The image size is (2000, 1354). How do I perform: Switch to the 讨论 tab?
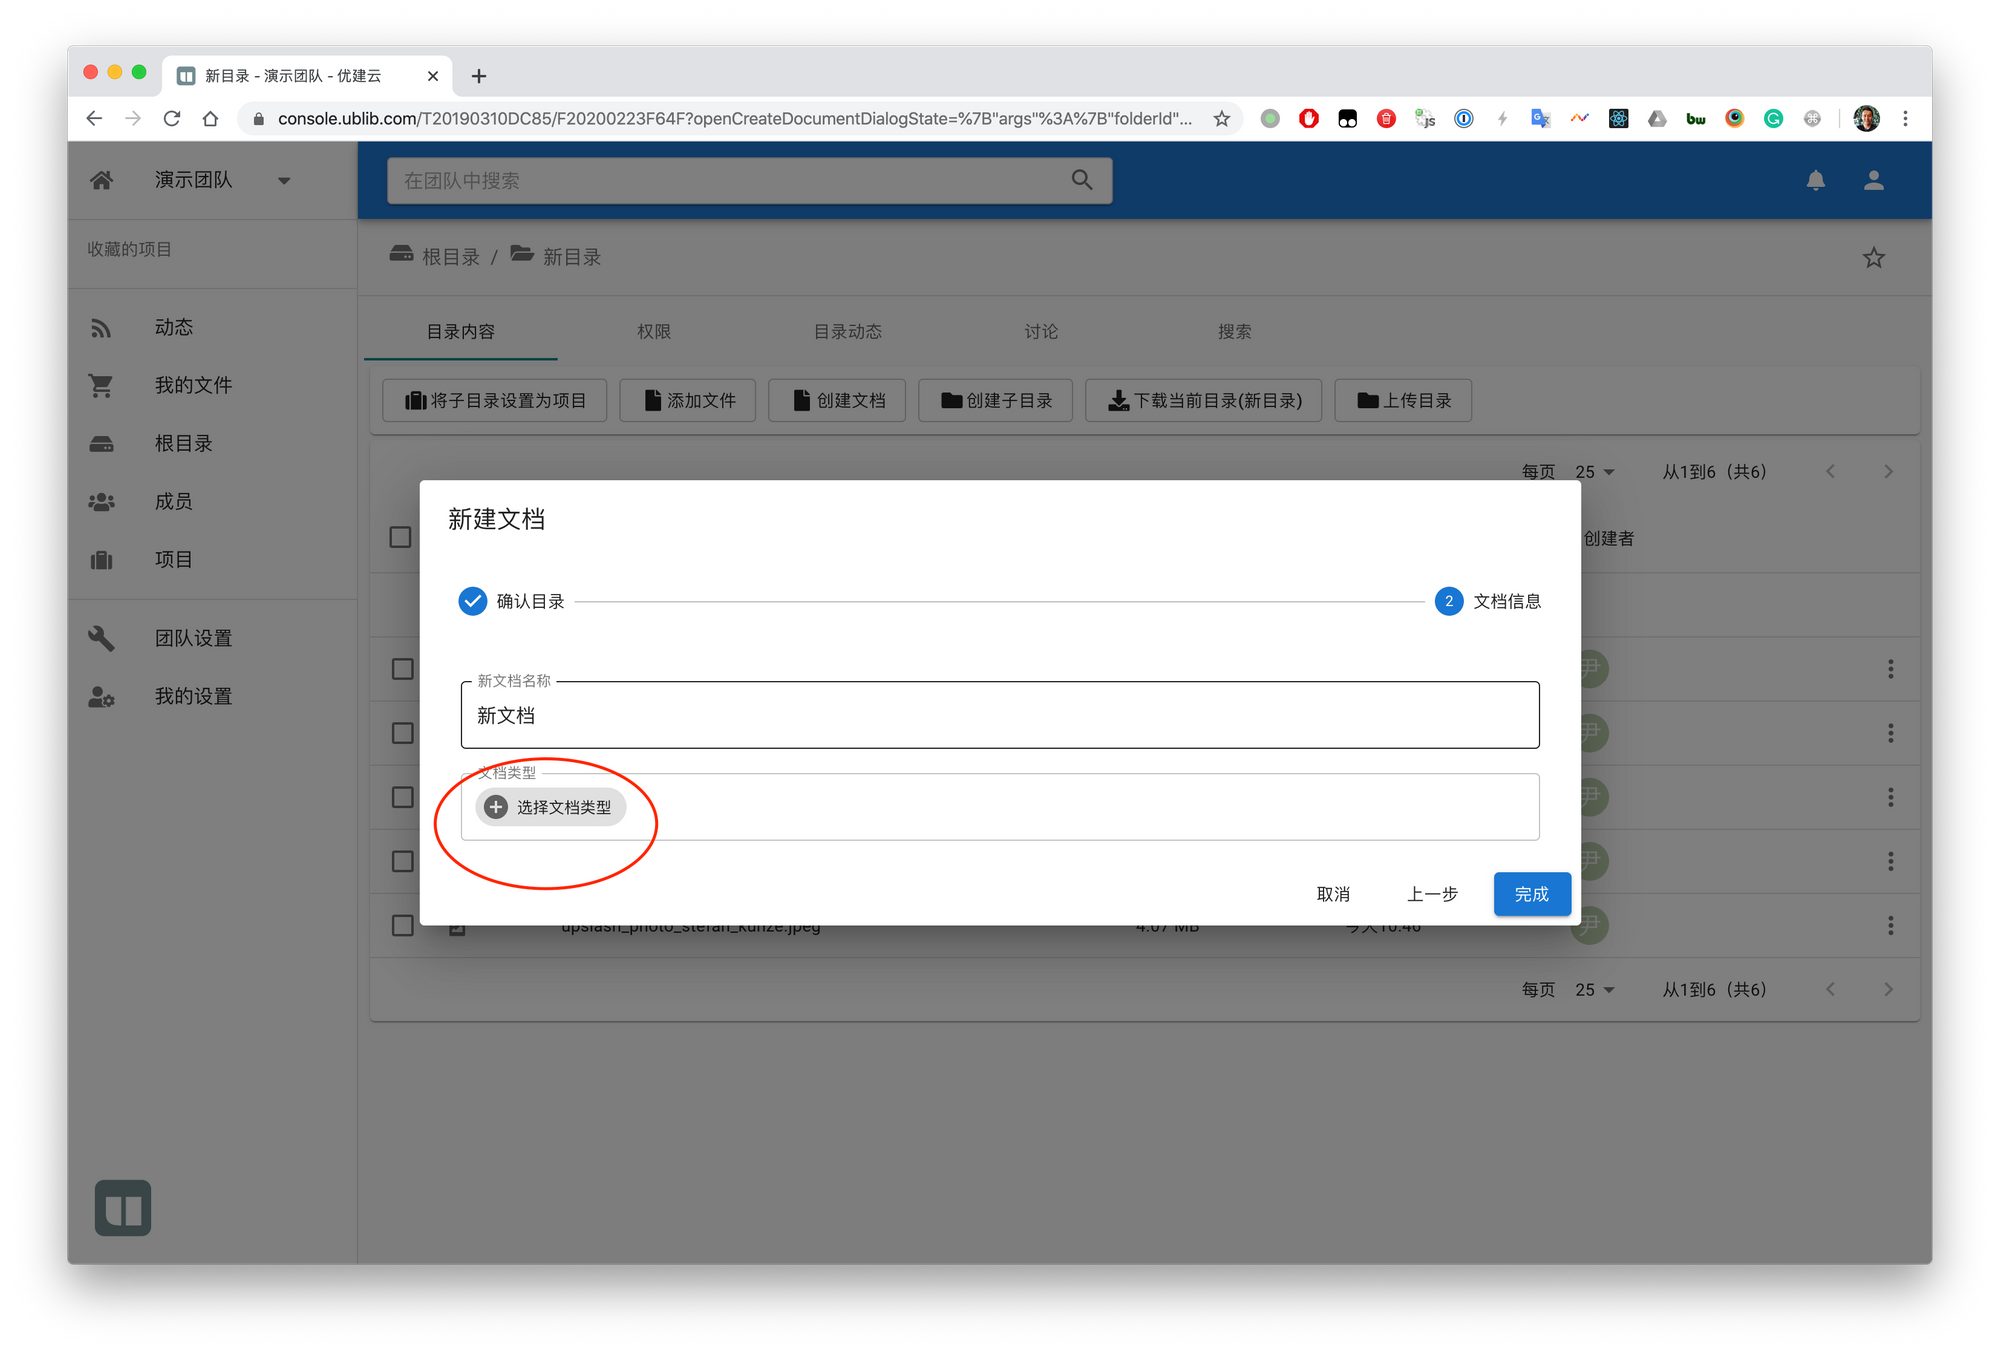[x=1040, y=331]
